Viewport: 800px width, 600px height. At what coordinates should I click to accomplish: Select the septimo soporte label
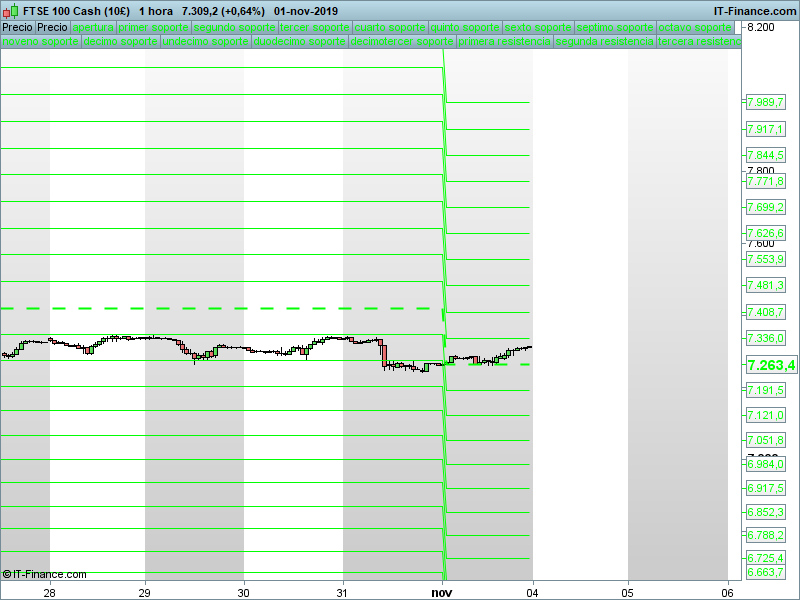615,28
